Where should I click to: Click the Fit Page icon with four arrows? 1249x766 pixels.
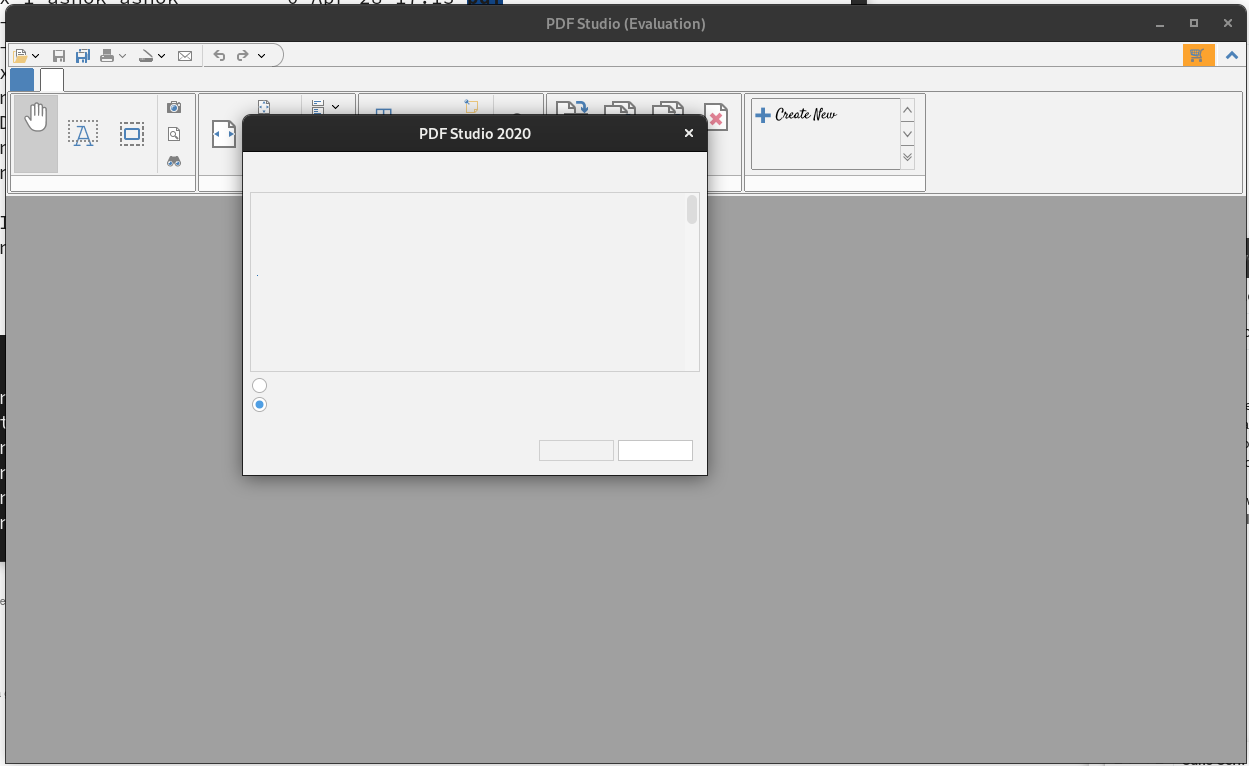pyautogui.click(x=264, y=106)
